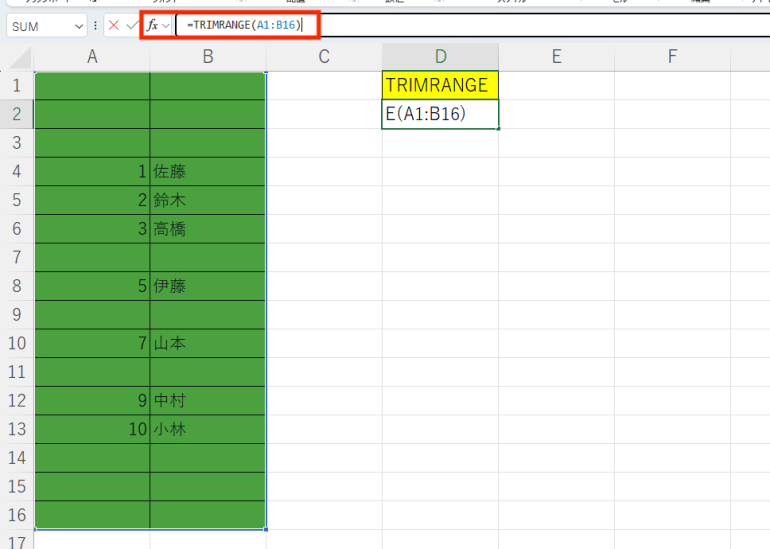Click the Select All corner above row 1
The width and height of the screenshot is (770, 549).
[x=18, y=57]
